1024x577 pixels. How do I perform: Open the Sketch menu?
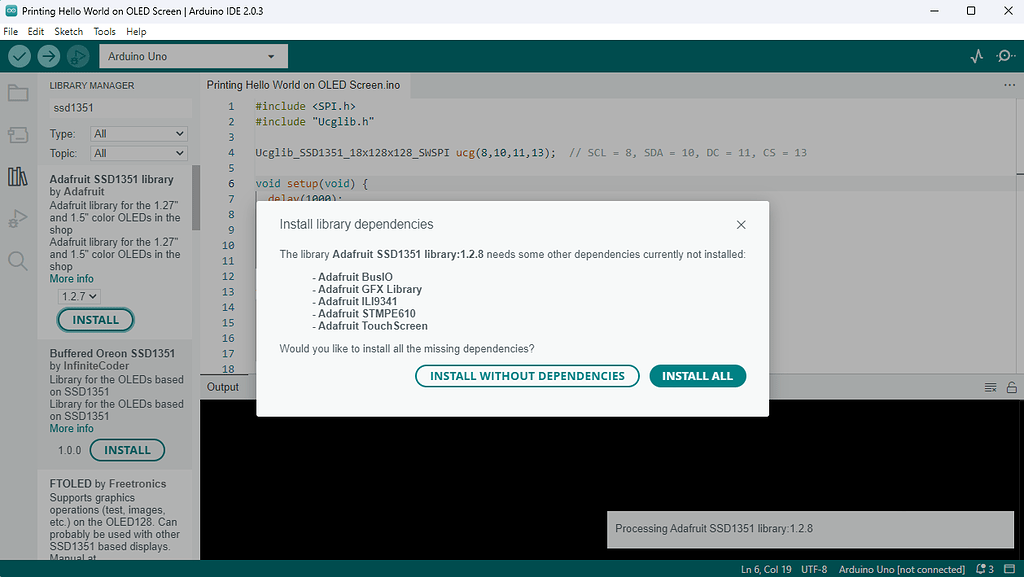click(x=69, y=31)
